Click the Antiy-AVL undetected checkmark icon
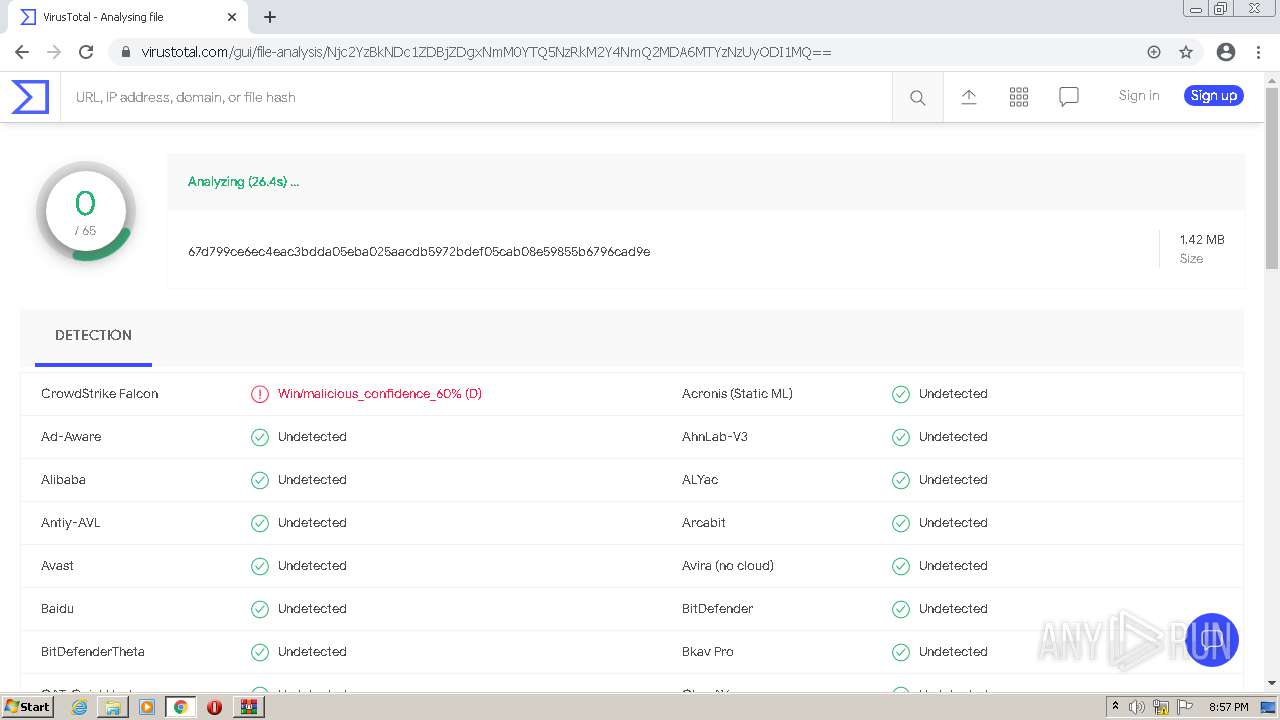This screenshot has height=720, width=1280. point(260,523)
